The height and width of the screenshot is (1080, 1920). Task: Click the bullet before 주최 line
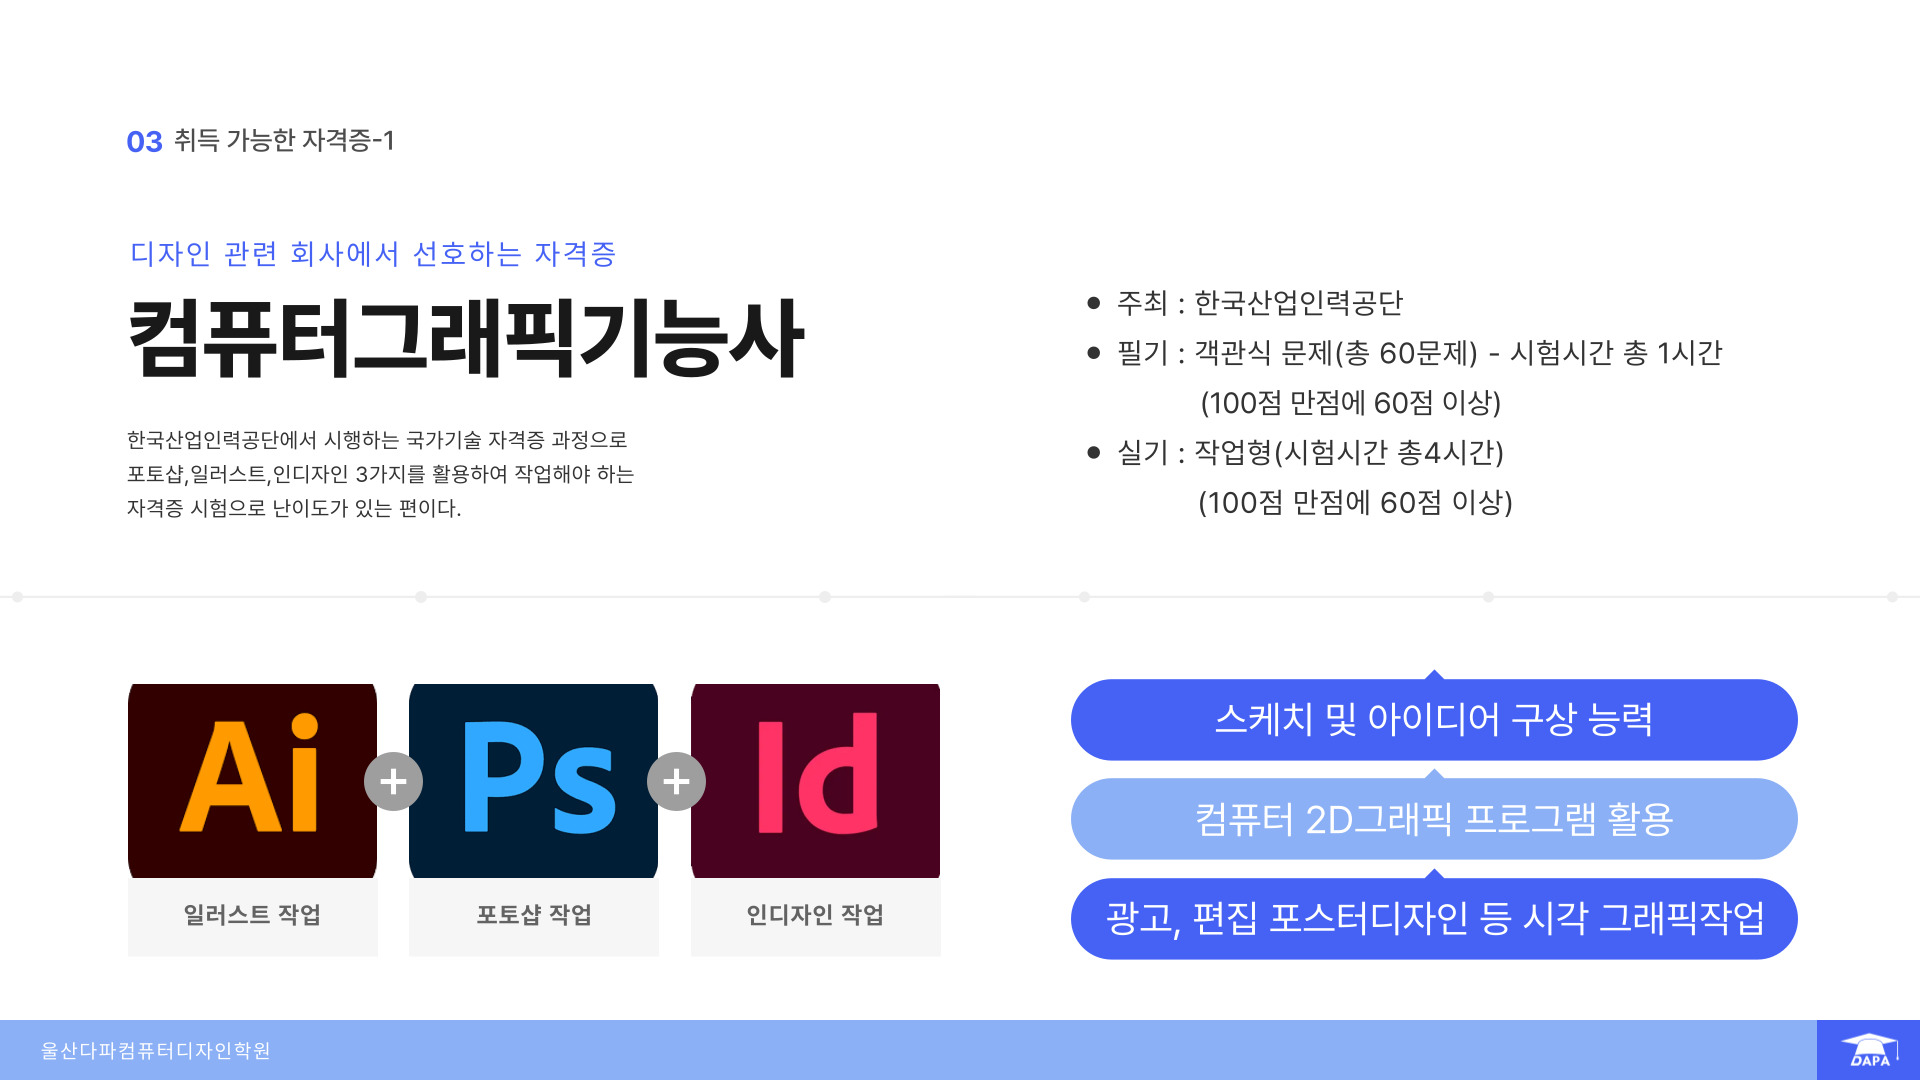1093,303
